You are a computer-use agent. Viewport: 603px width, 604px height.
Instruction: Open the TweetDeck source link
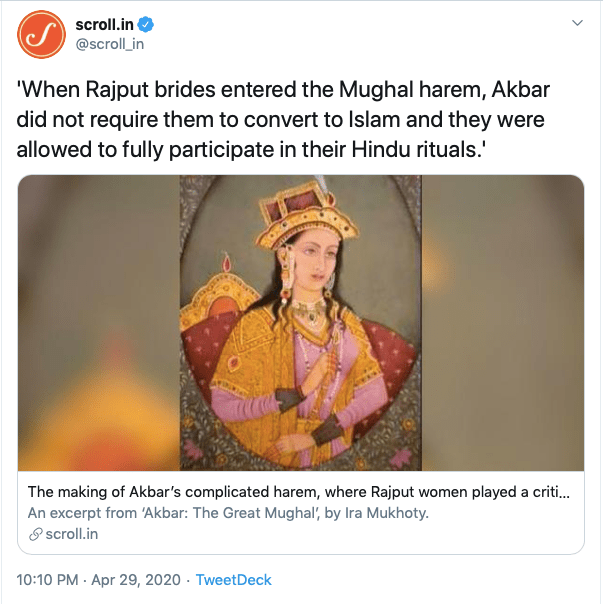pos(233,580)
